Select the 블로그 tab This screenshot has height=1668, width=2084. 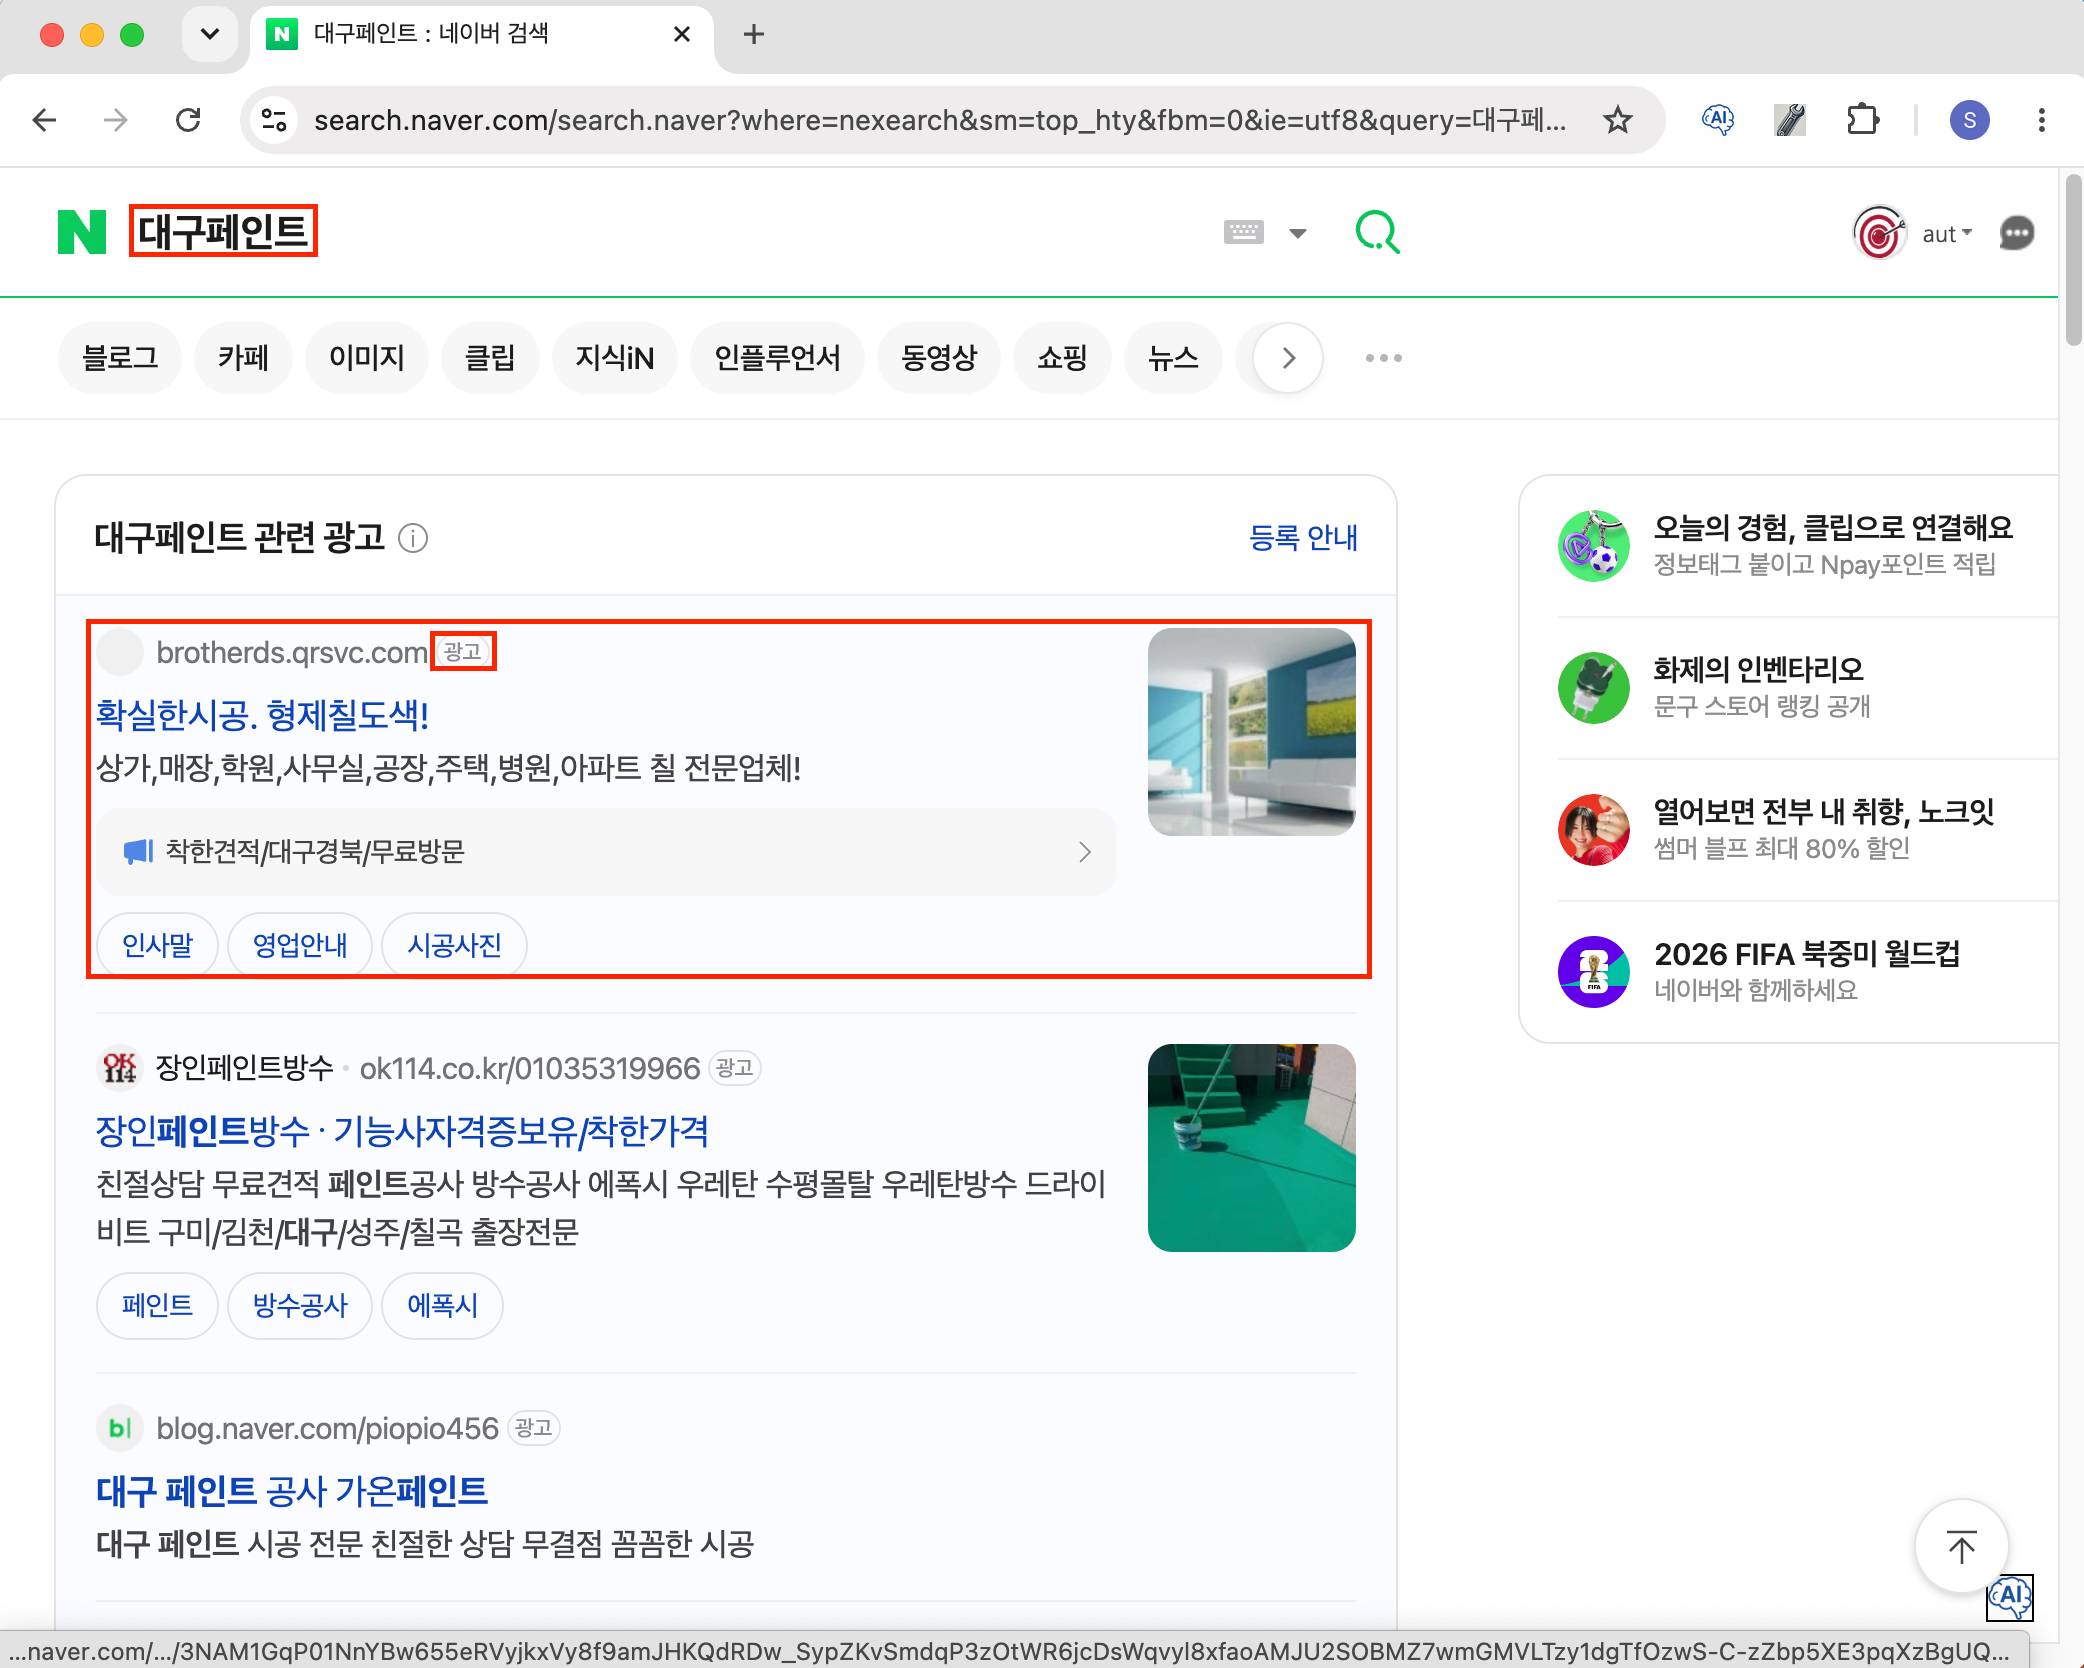coord(120,358)
